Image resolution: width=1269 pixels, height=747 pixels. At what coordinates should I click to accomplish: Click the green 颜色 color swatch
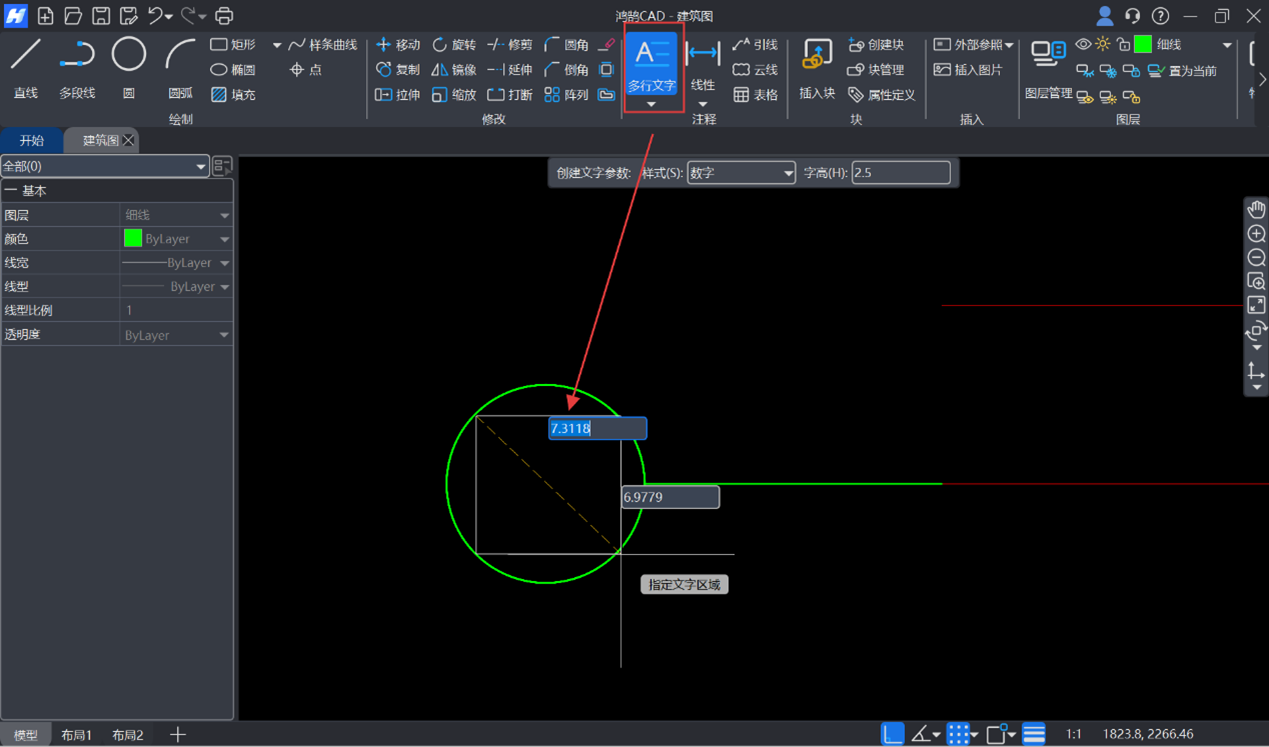pyautogui.click(x=133, y=239)
